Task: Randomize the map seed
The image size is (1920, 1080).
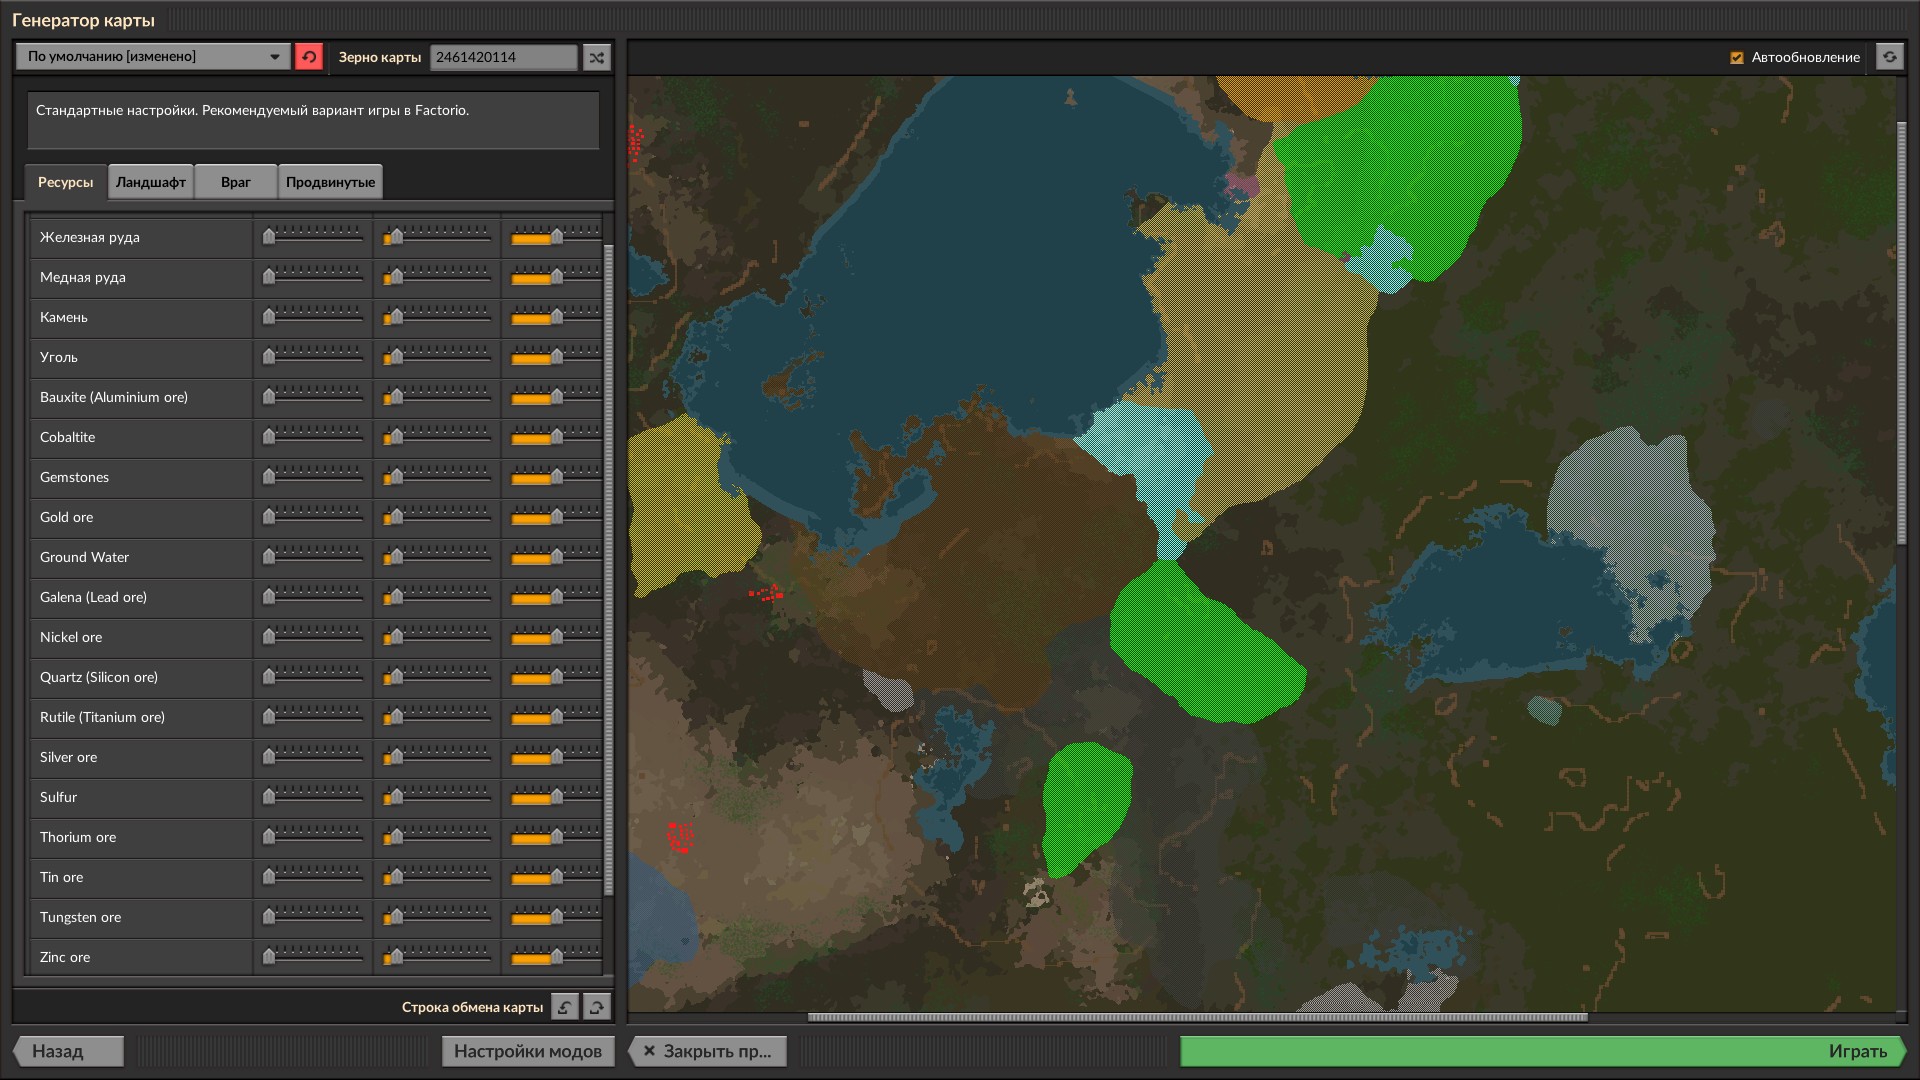Action: click(597, 57)
